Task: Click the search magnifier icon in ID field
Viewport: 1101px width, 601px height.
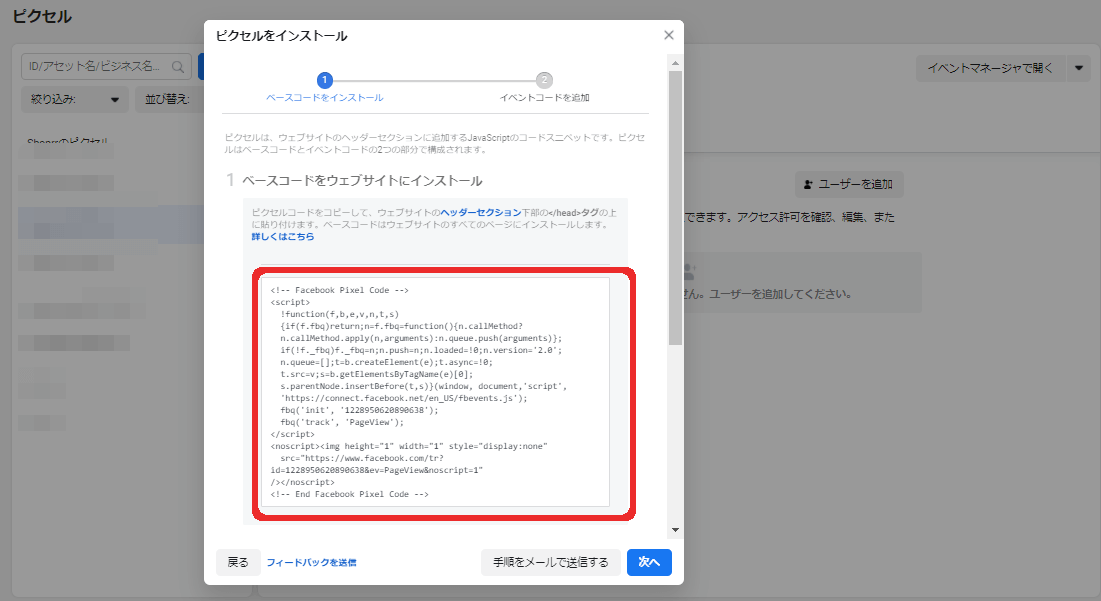Action: coord(178,67)
